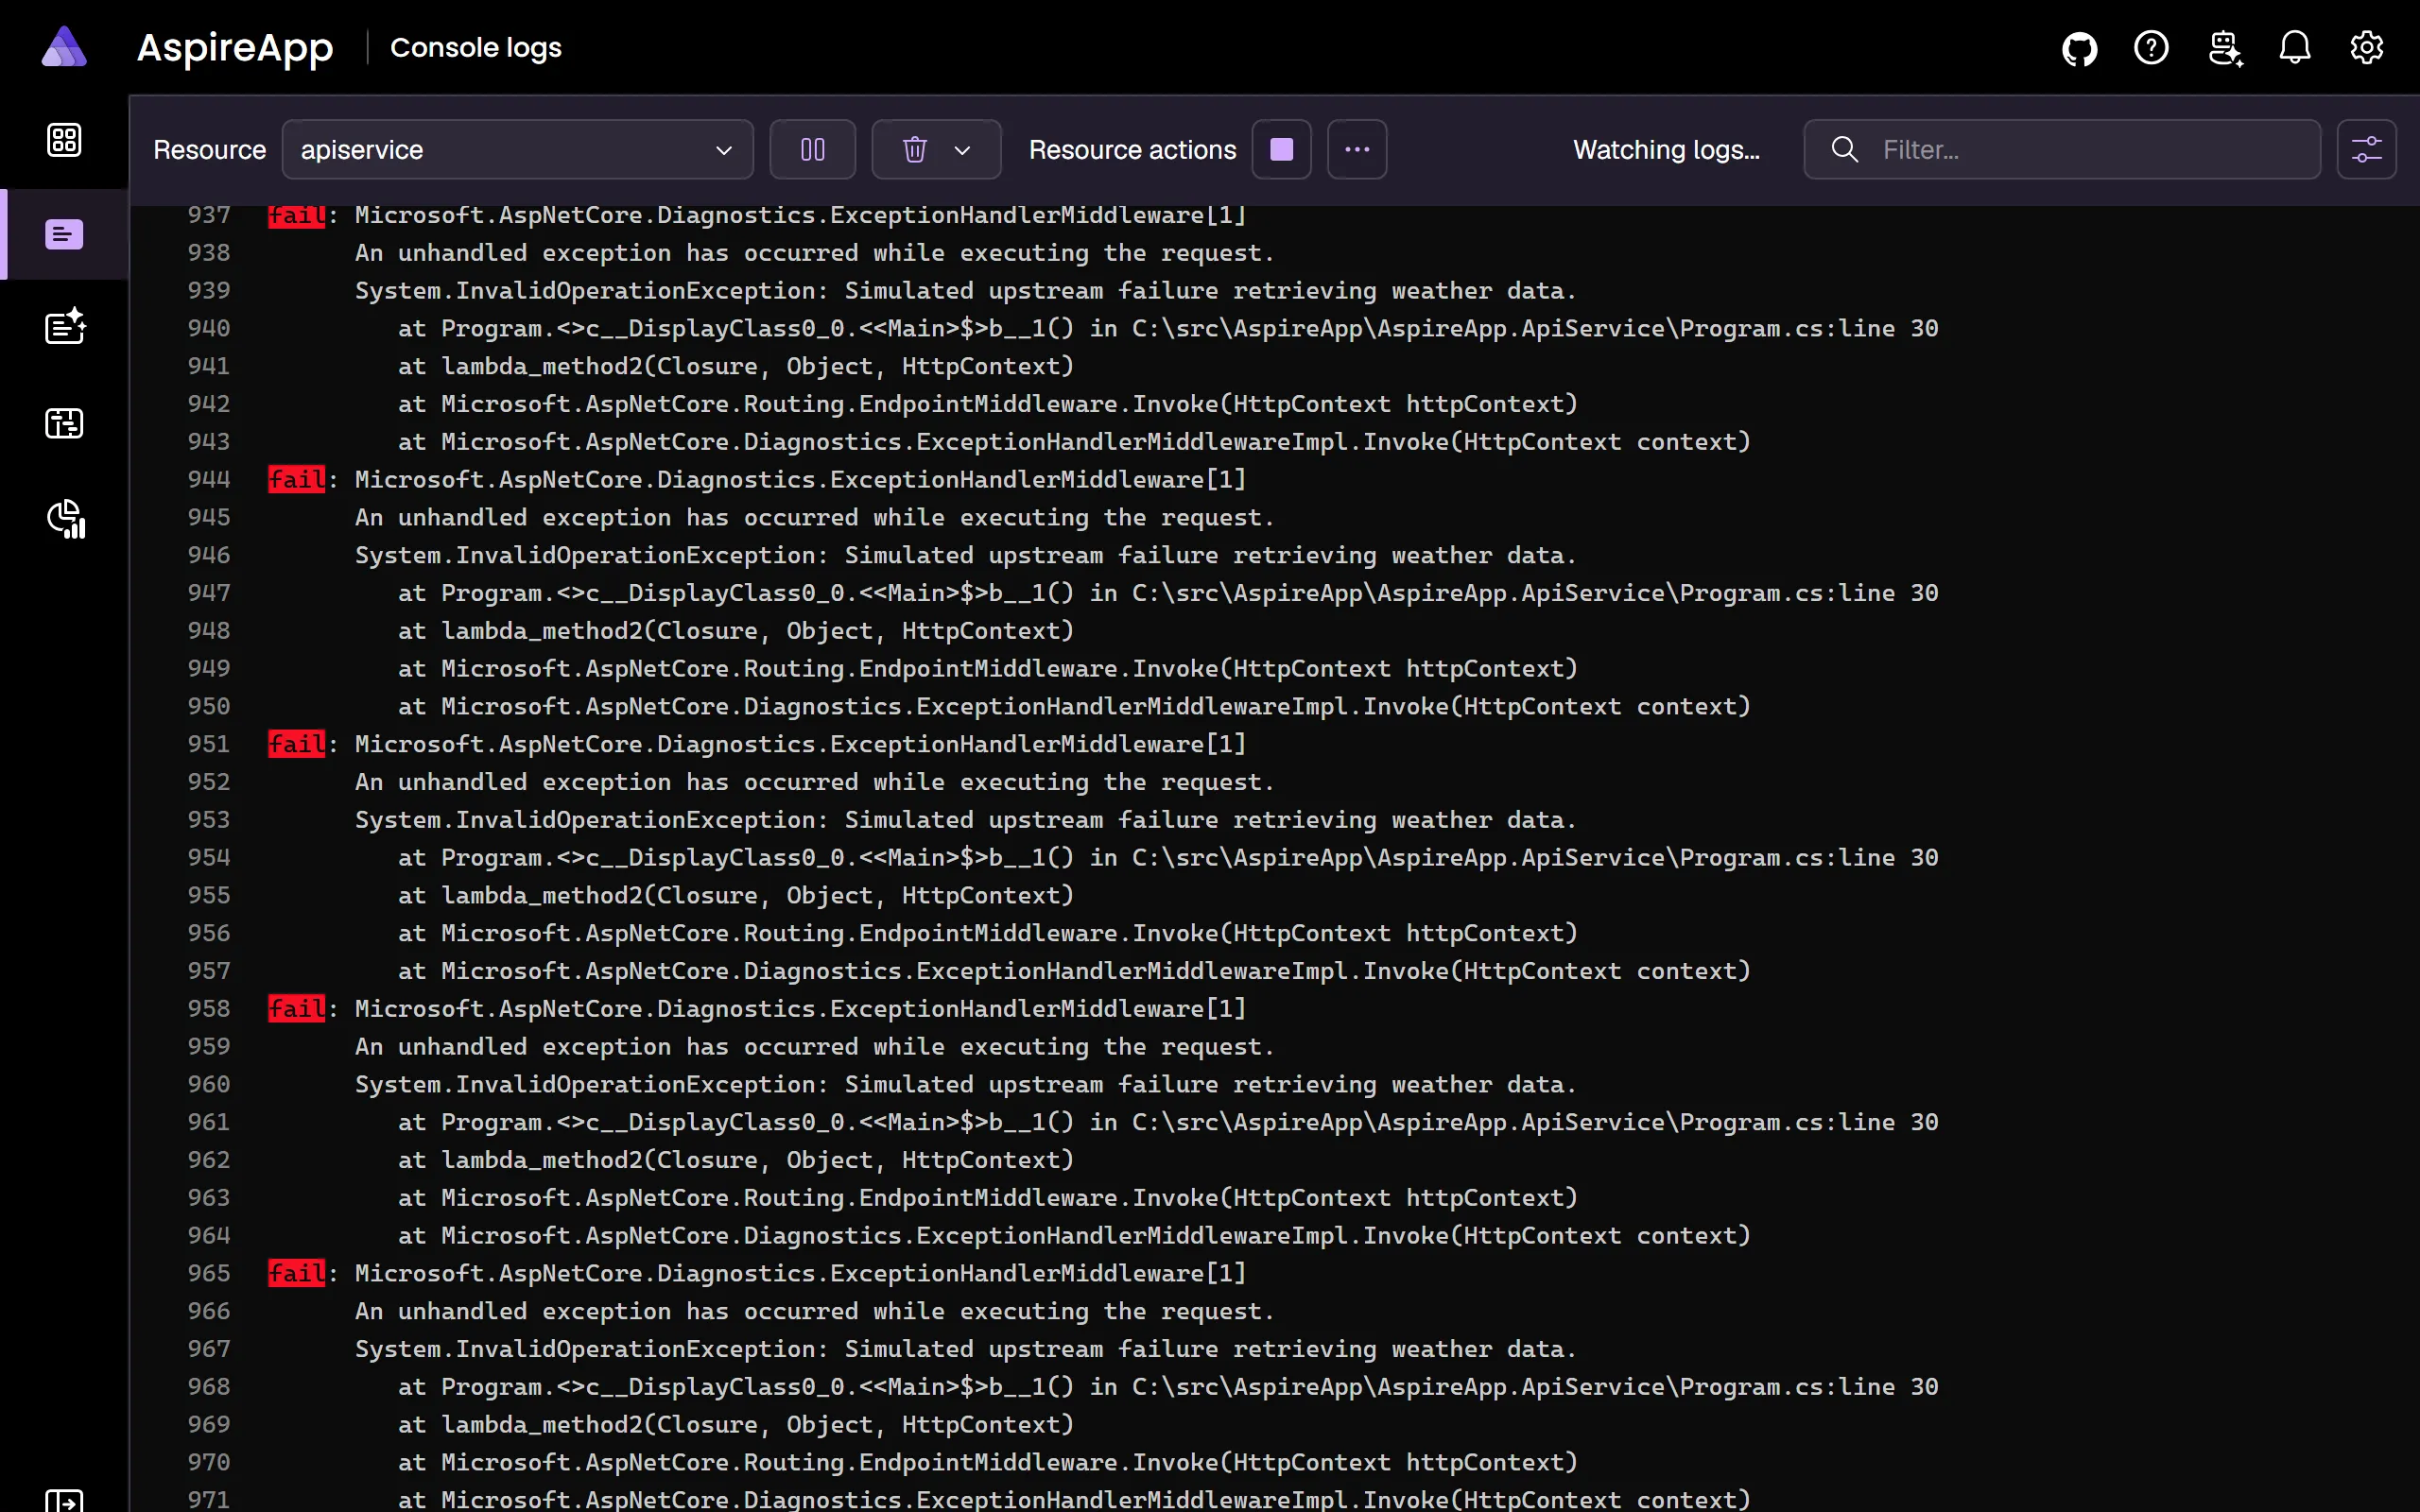The height and width of the screenshot is (1512, 2420).
Task: Open more resource actions ellipsis menu
Action: (1357, 150)
